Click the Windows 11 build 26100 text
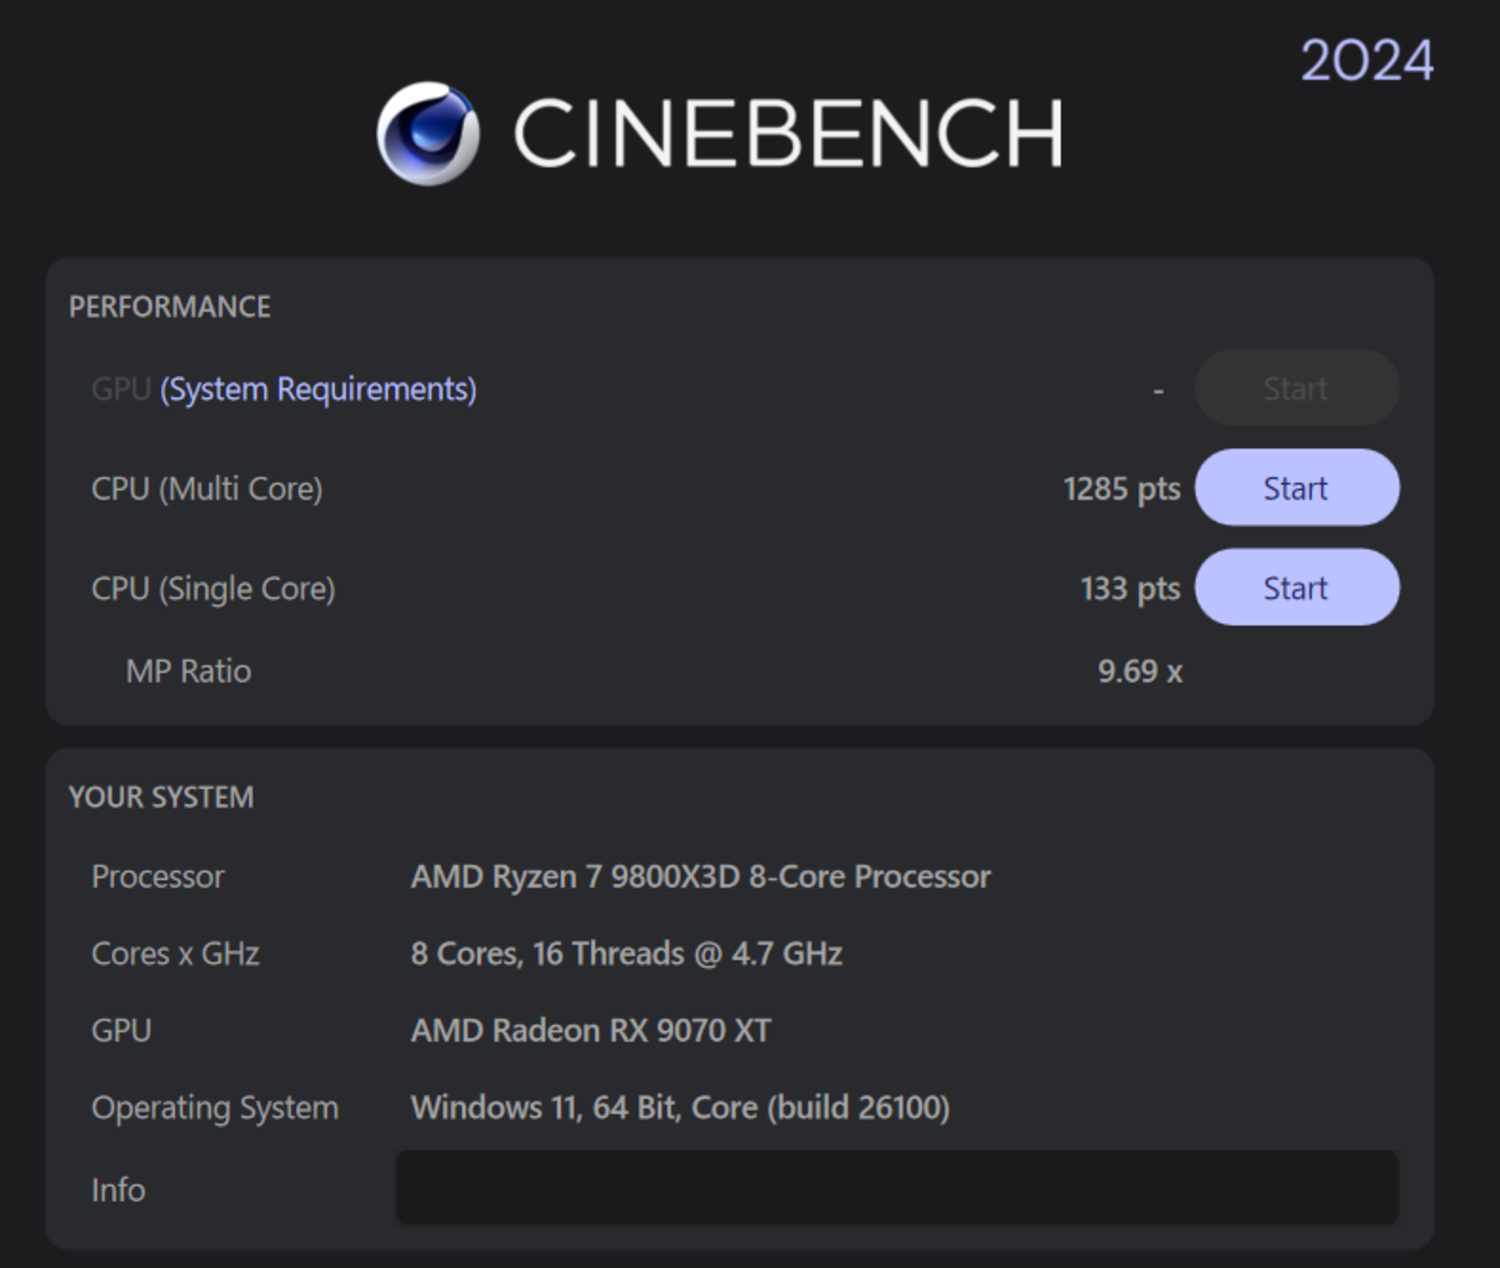Viewport: 1500px width, 1268px height. tap(680, 1108)
